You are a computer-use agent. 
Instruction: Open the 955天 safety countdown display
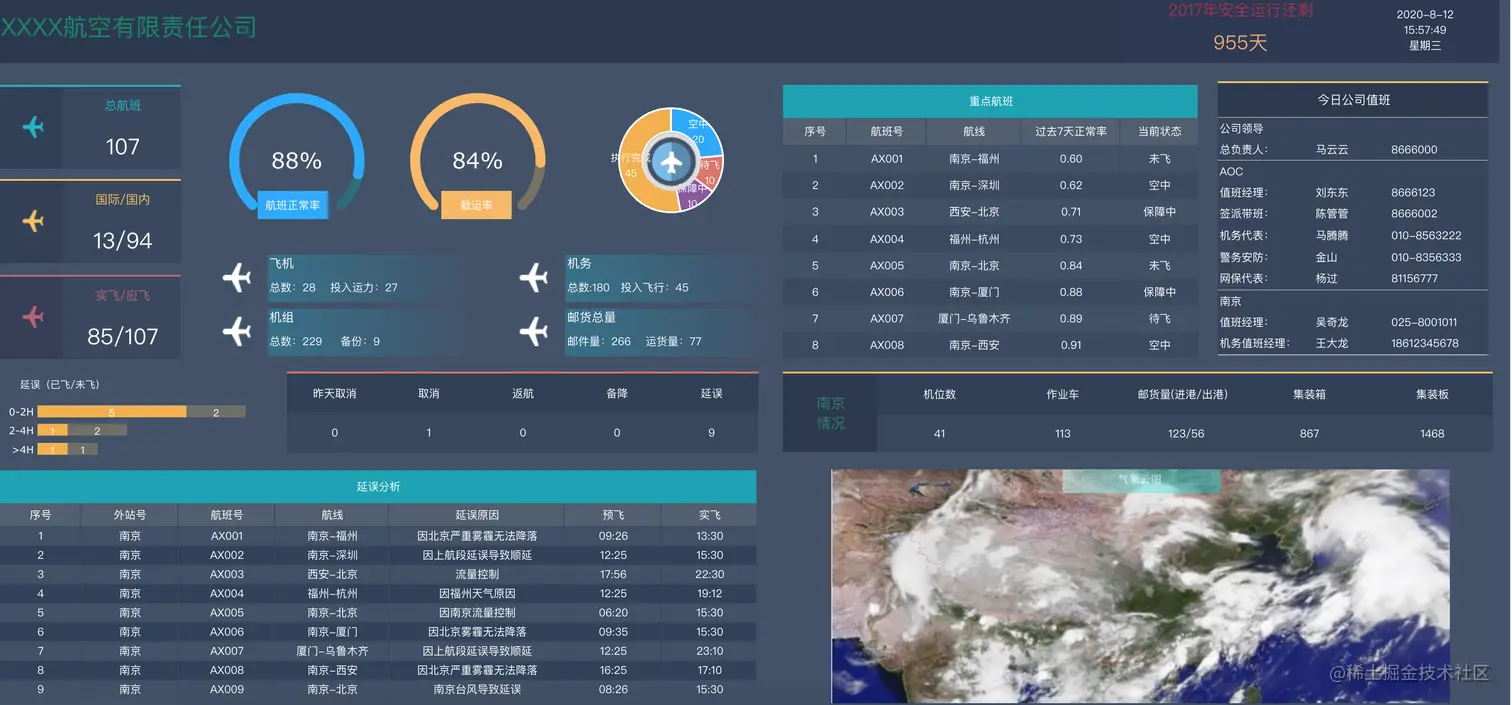1240,43
